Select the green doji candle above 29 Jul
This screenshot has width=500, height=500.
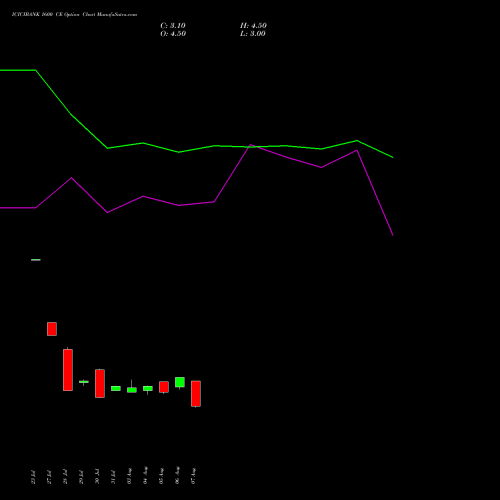(x=84, y=382)
